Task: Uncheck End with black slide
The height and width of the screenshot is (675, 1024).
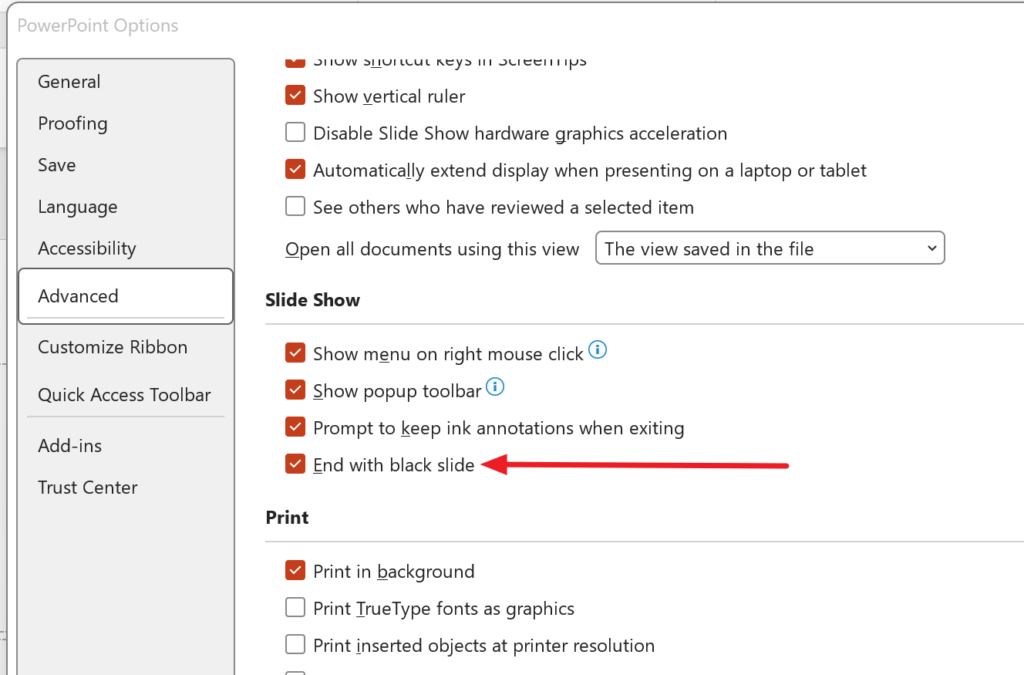Action: click(x=295, y=464)
